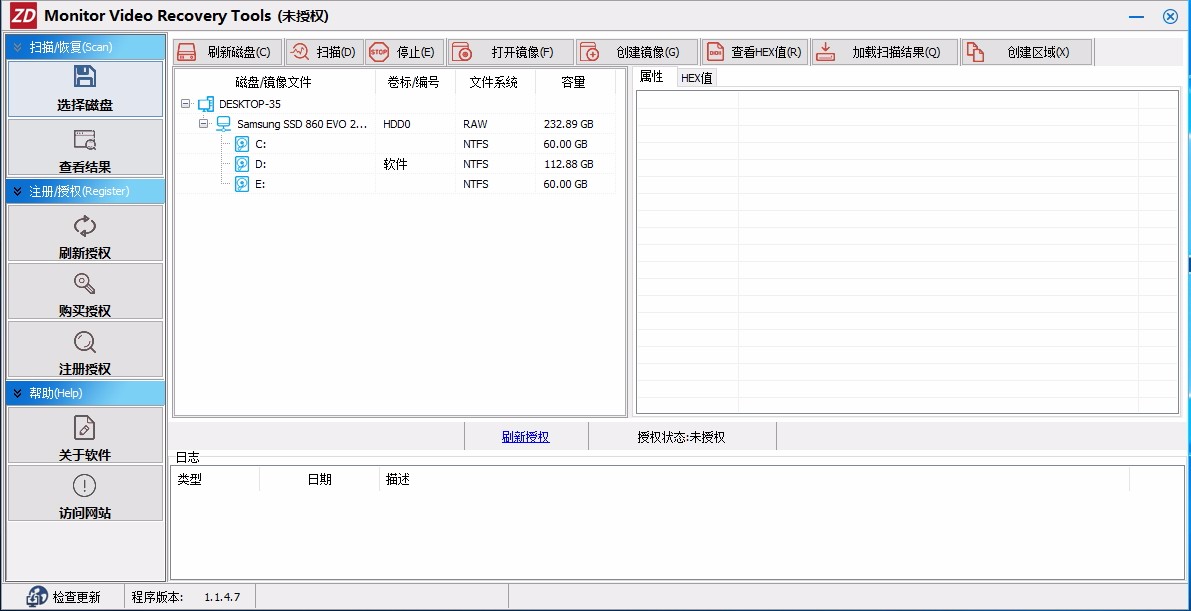Click the 刷新授权 hyperlink
The height and width of the screenshot is (611, 1191).
(526, 437)
